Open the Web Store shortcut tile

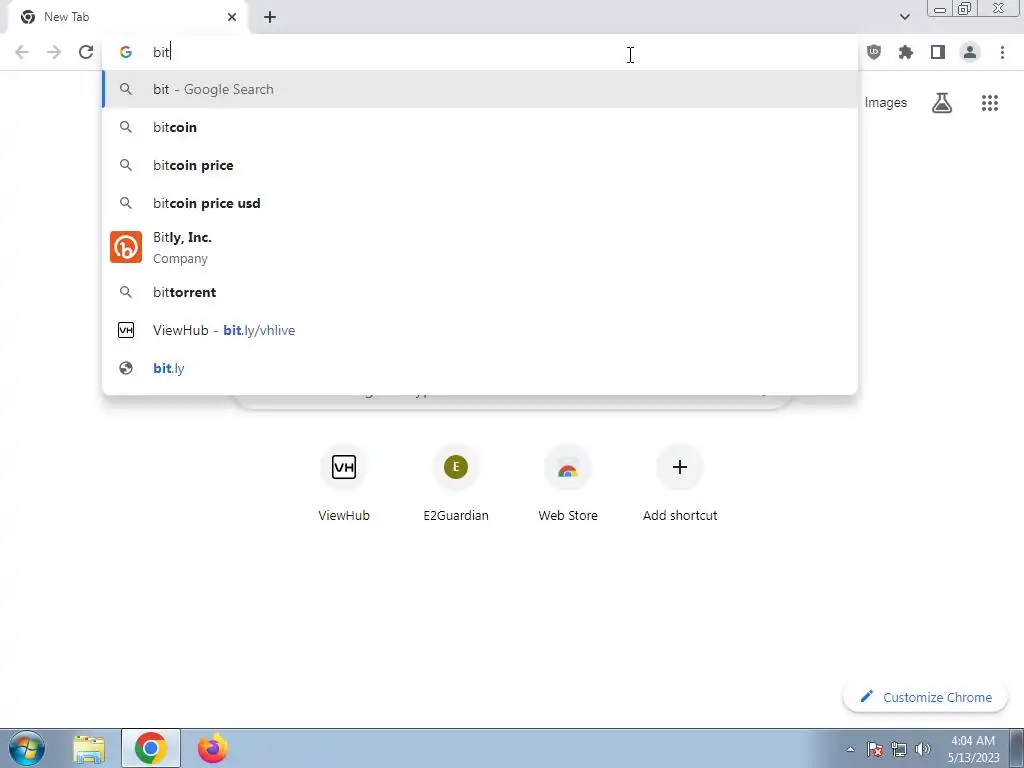[568, 484]
